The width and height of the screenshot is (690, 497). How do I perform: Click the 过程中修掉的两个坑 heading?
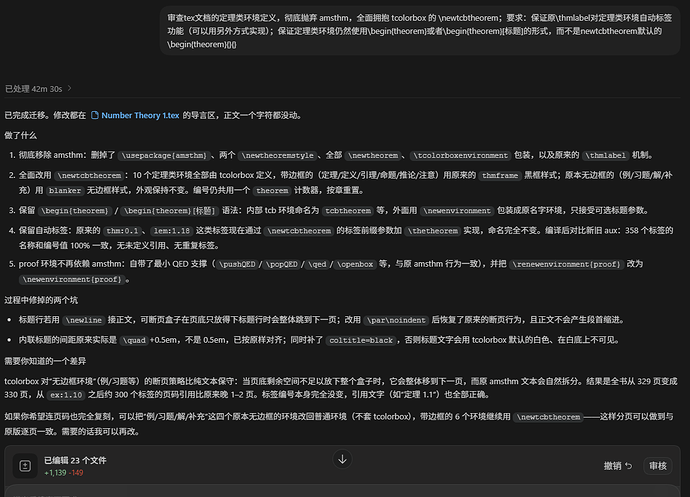(x=41, y=300)
